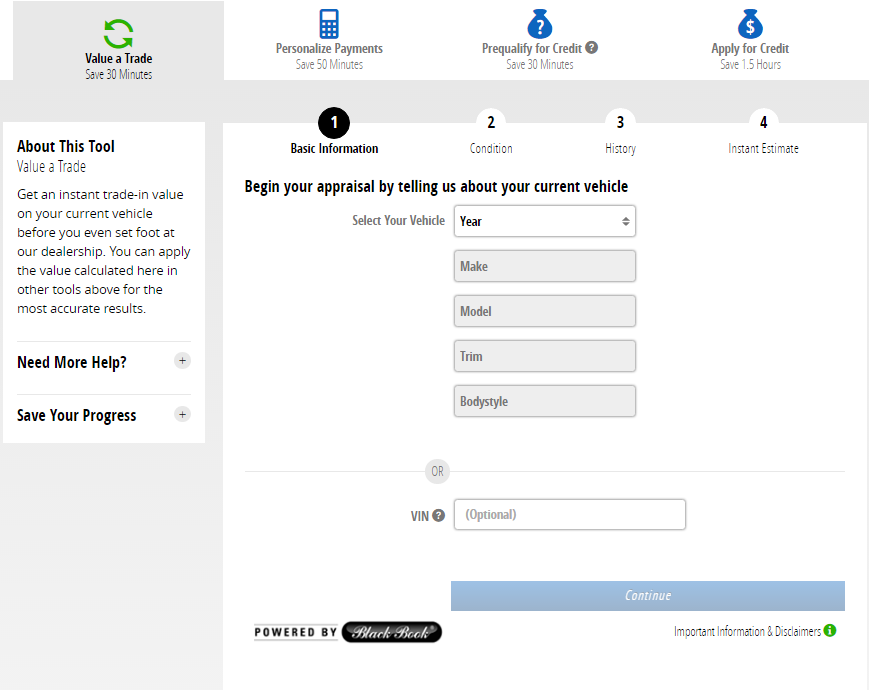Open Important Information & Disclaimers link
869x690 pixels.
click(747, 632)
